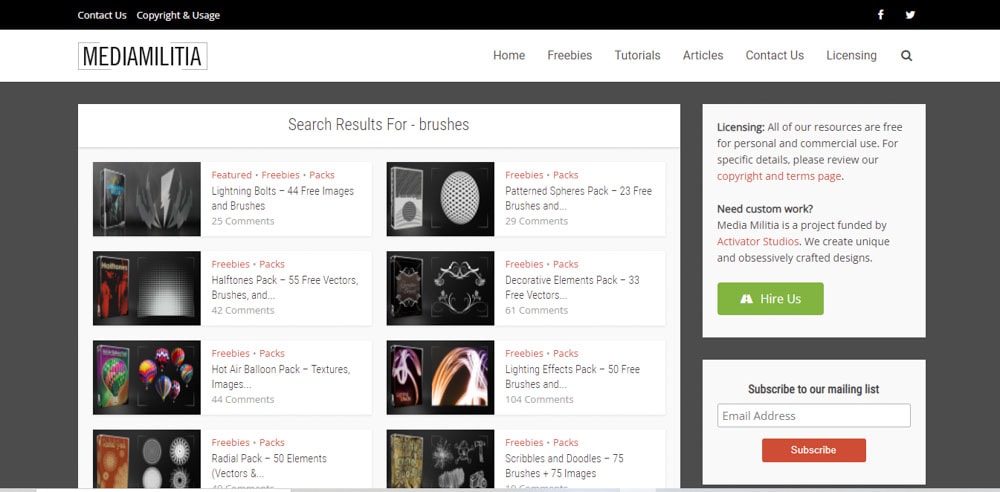Viewport: 1000px width, 492px height.
Task: Open the Tutorials navigation menu item
Action: [x=637, y=56]
